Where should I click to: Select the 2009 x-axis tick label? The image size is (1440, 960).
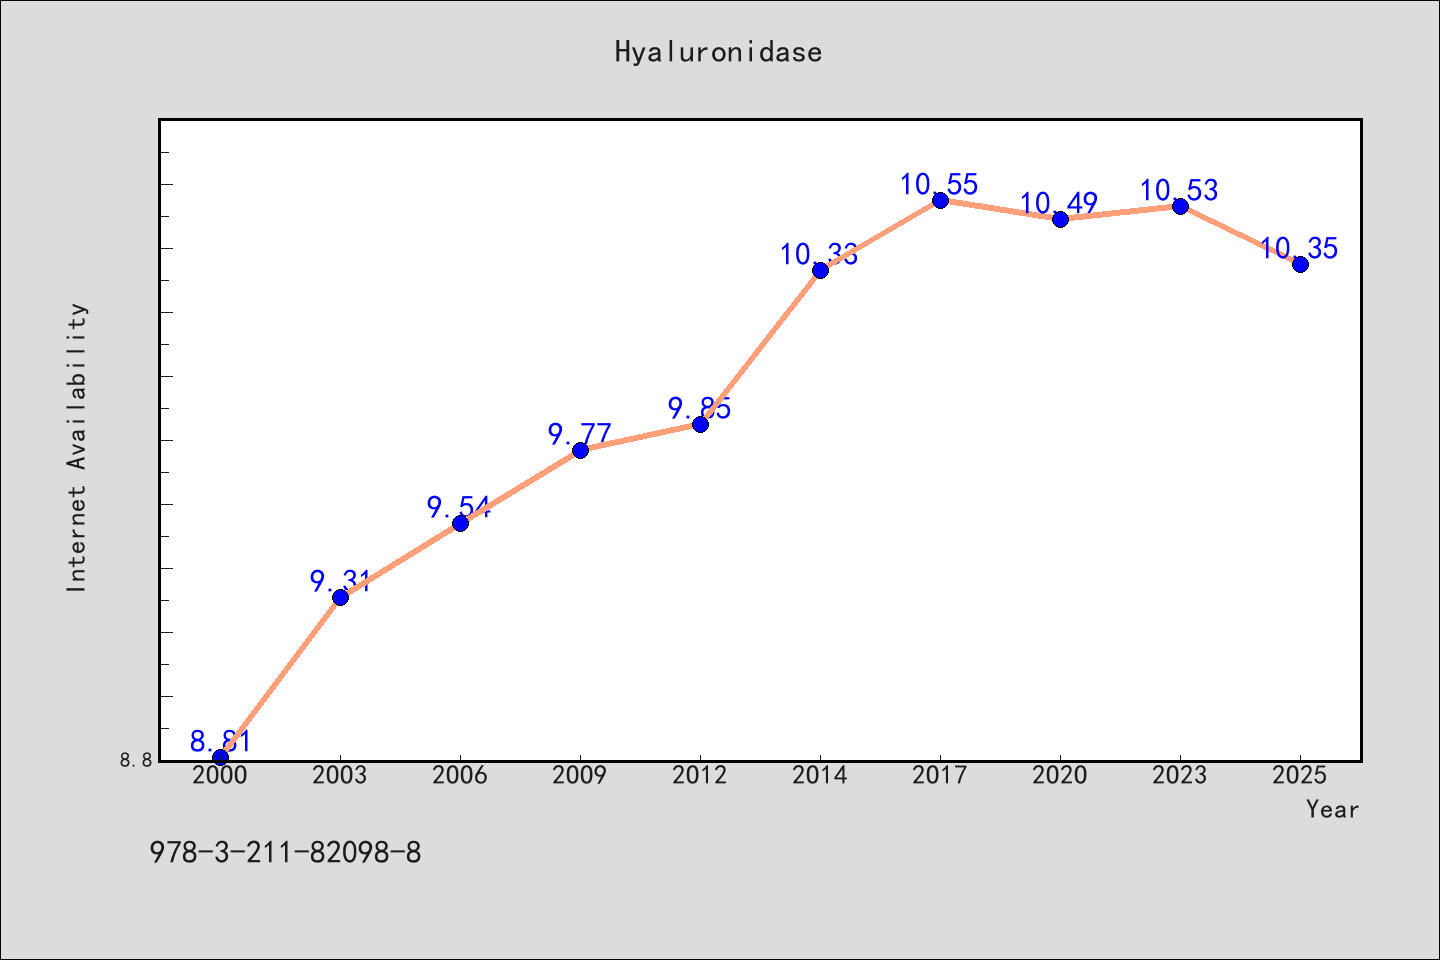pos(580,775)
